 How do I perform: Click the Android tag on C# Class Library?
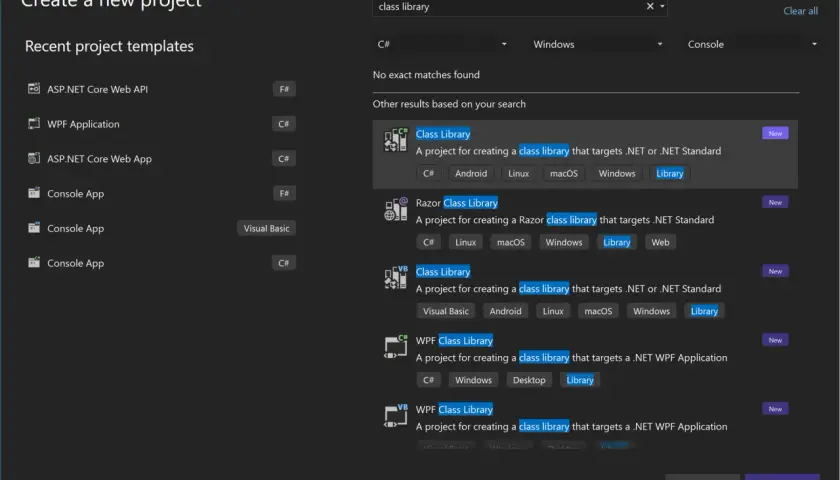[471, 173]
